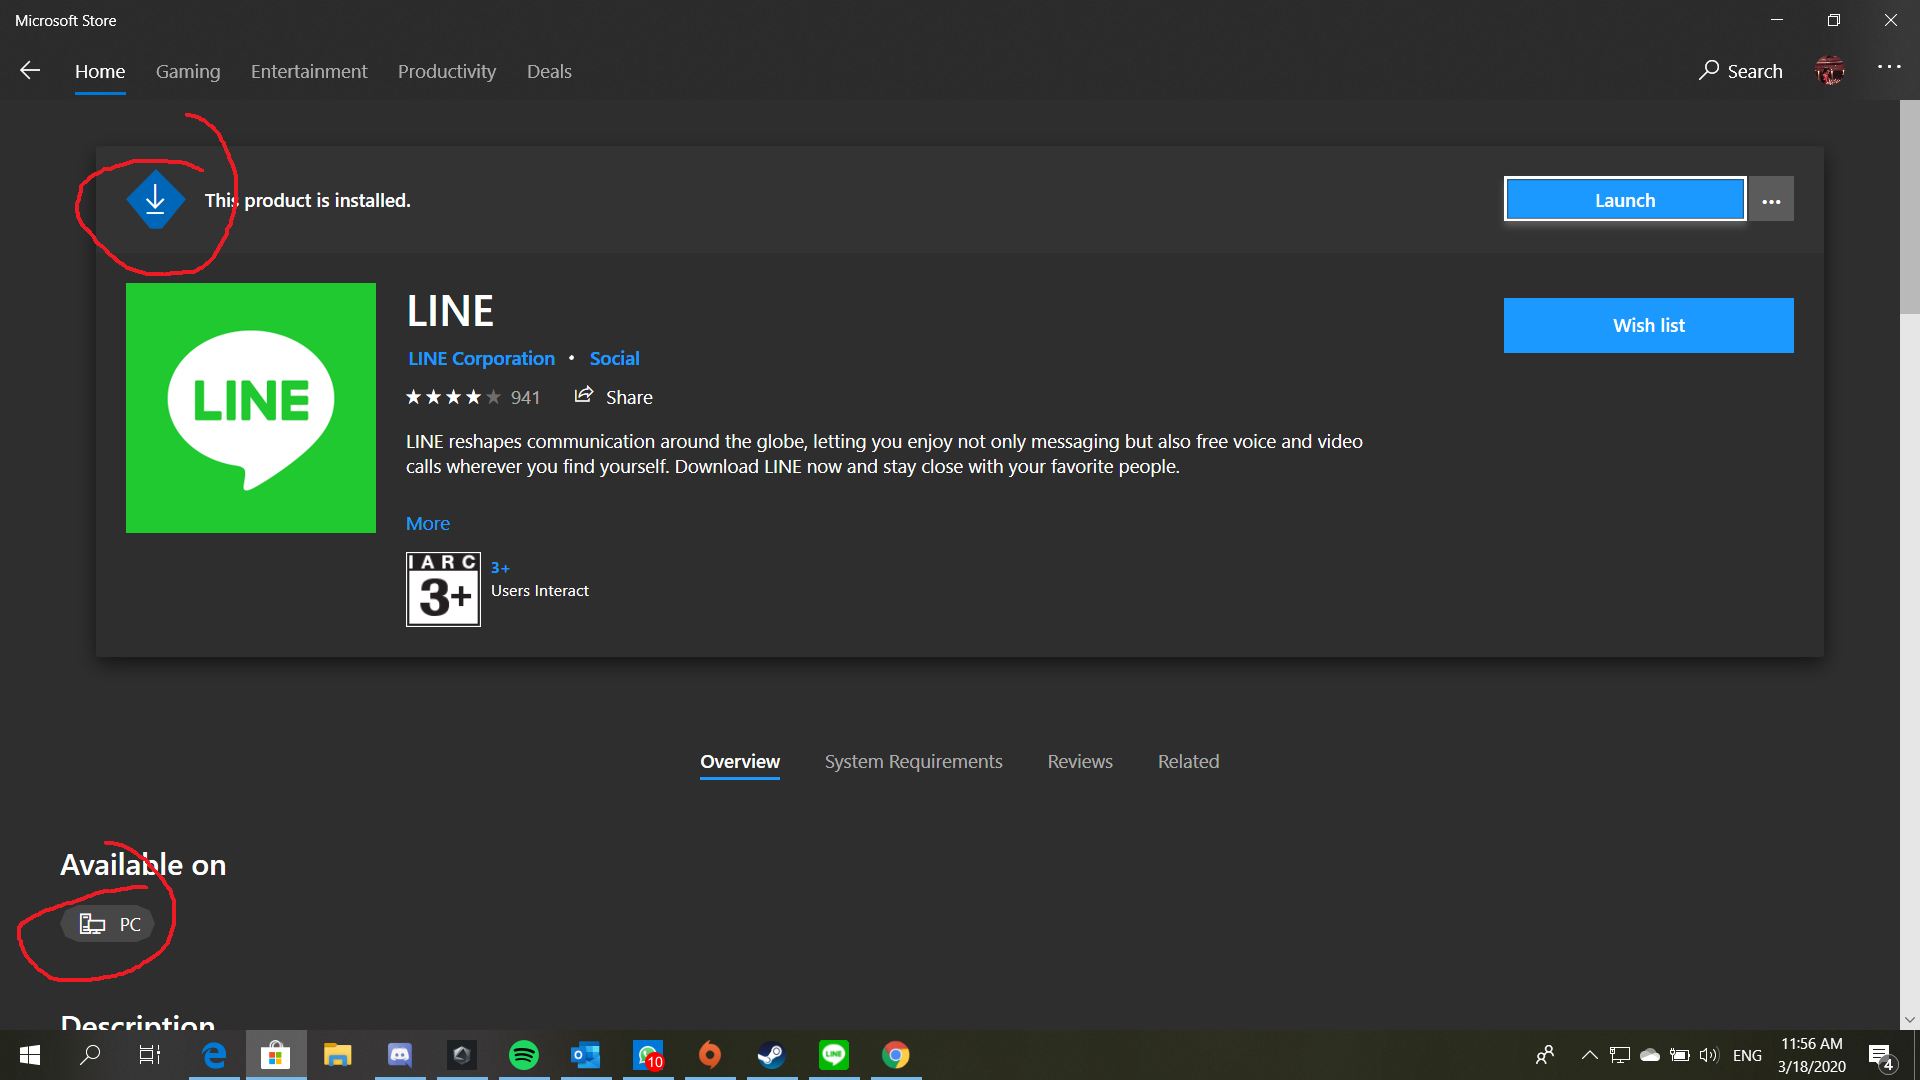Open more options next to Launch
This screenshot has height=1080, width=1920.
(1771, 200)
